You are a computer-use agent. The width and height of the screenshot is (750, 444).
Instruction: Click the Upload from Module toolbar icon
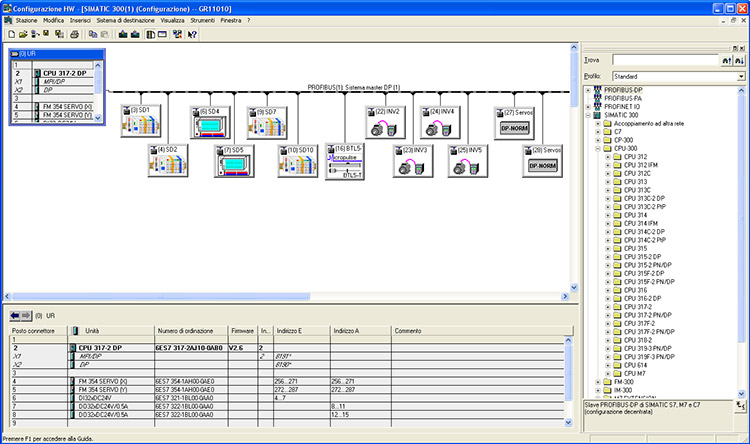[135, 34]
